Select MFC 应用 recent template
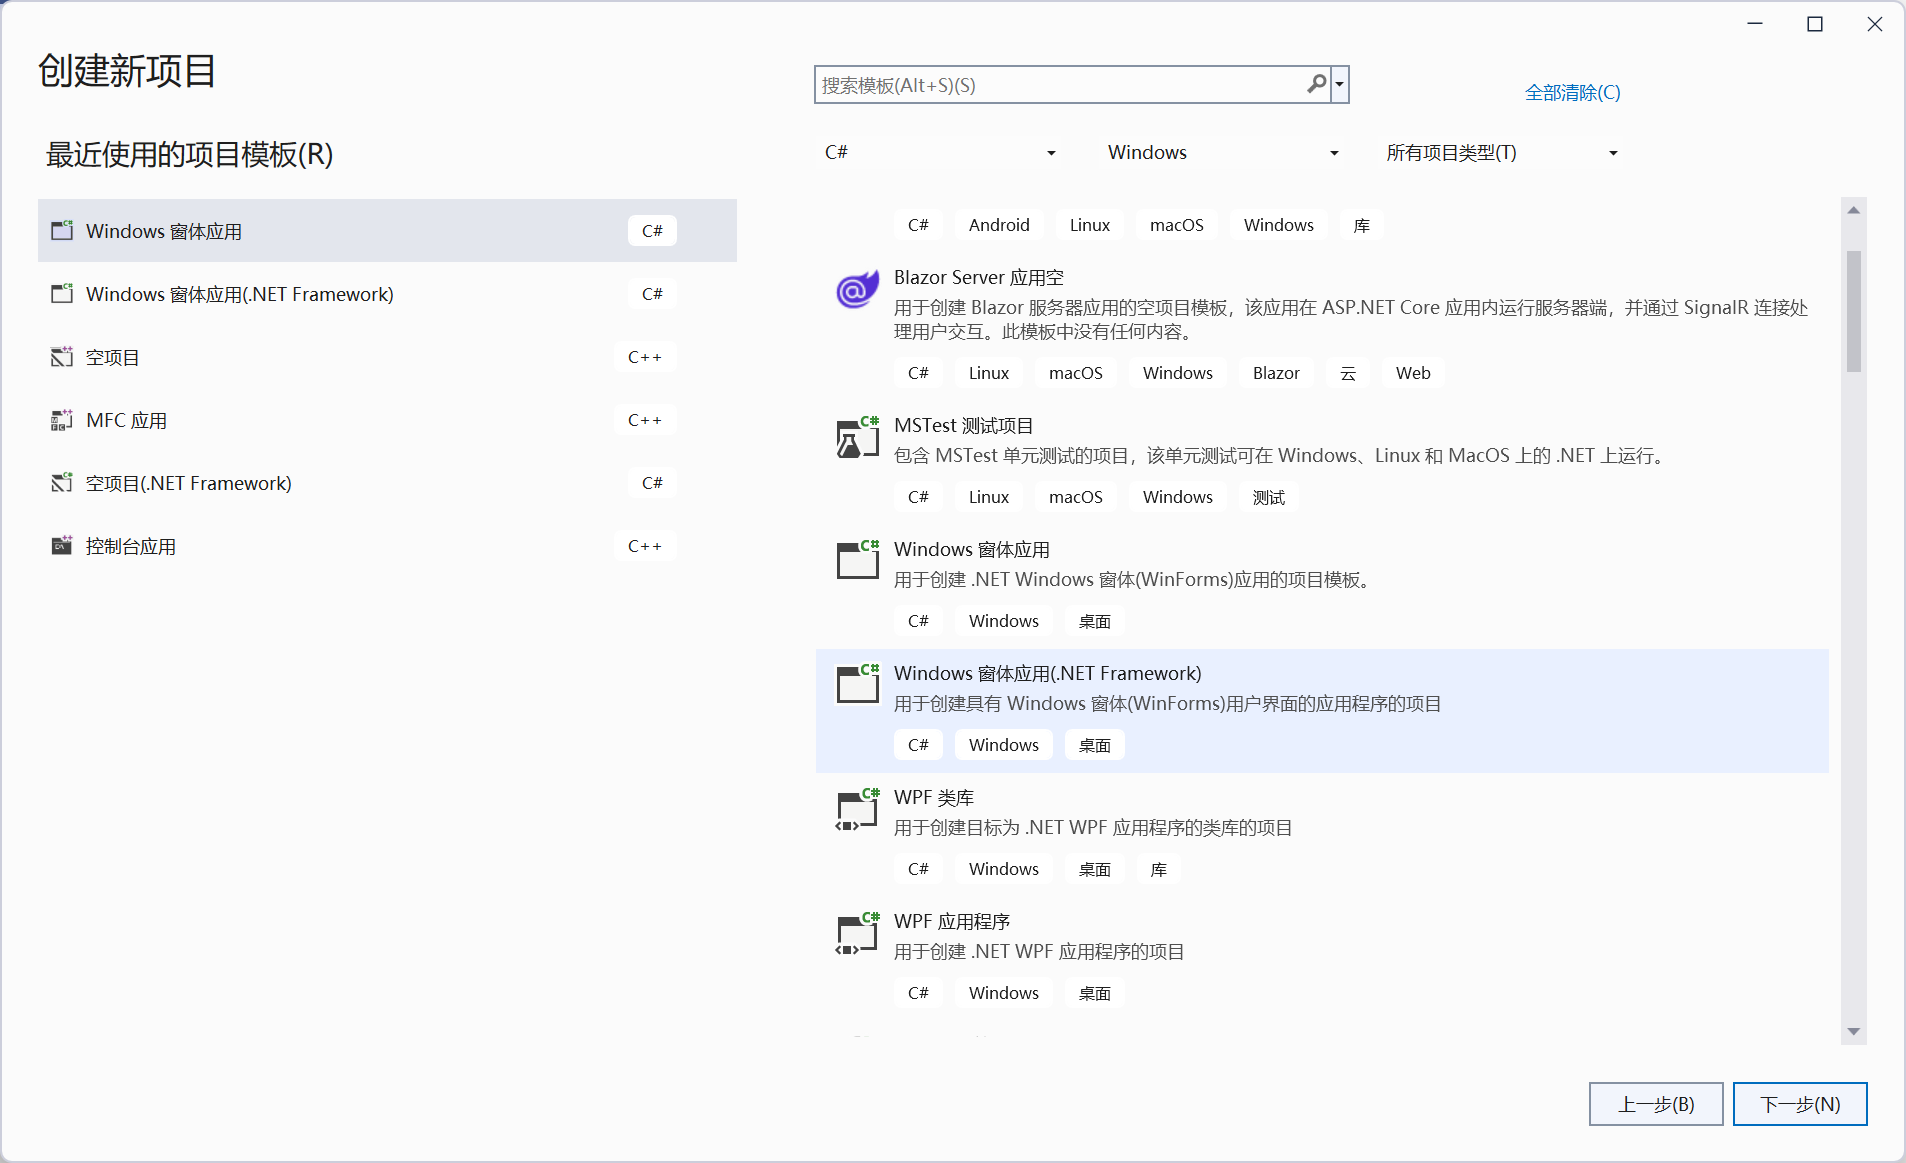Viewport: 1906px width, 1163px height. coord(387,420)
